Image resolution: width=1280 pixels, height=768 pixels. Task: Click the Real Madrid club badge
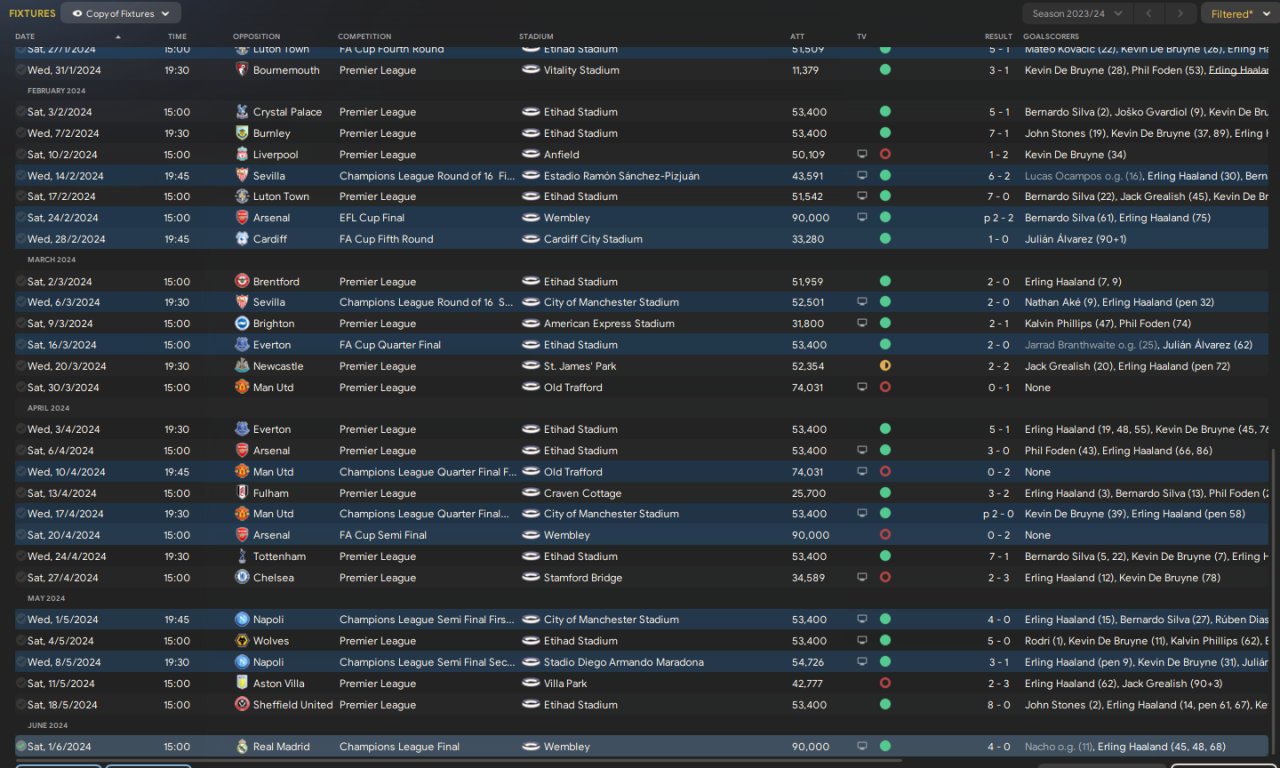241,747
